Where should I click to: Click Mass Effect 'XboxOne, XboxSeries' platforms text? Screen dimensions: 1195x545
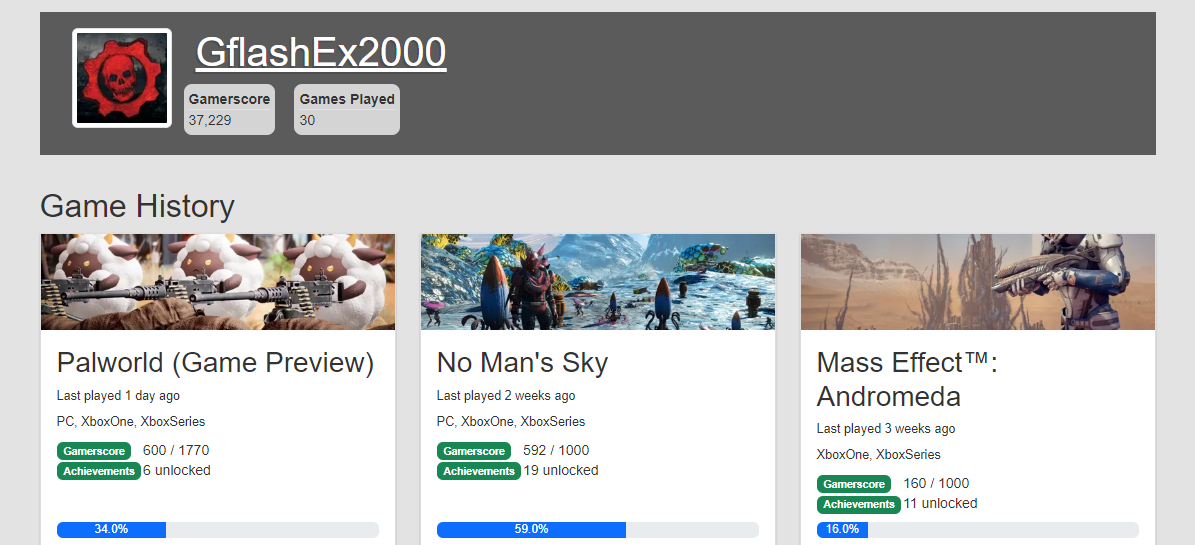(x=878, y=454)
